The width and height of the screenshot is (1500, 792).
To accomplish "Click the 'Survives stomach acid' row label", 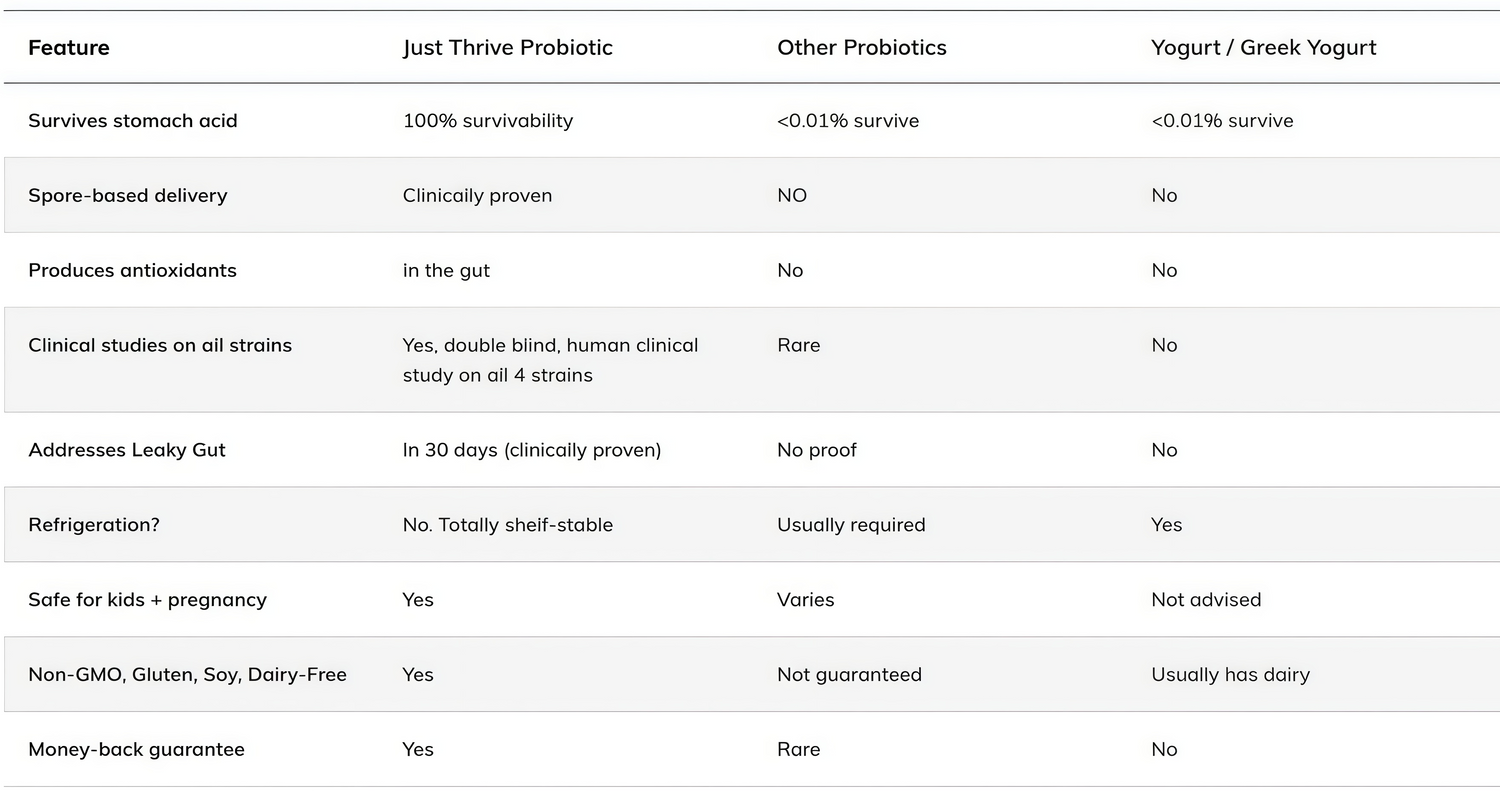I will 133,121.
